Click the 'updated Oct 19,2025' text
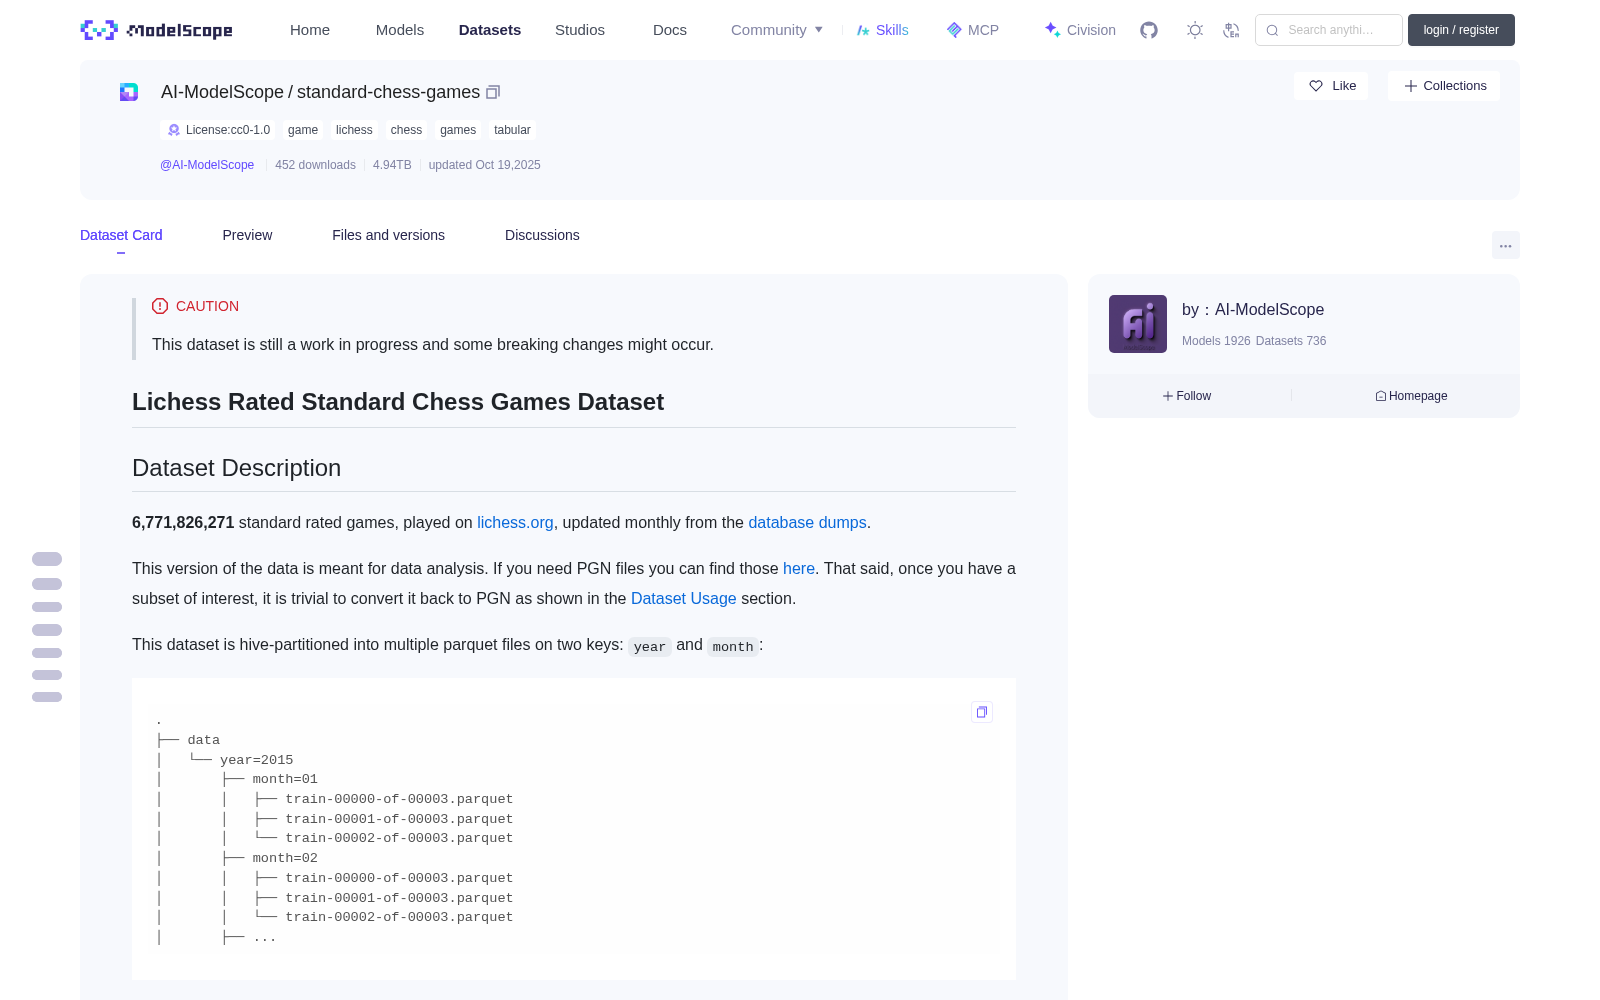Image resolution: width=1600 pixels, height=1000 pixels. point(484,165)
